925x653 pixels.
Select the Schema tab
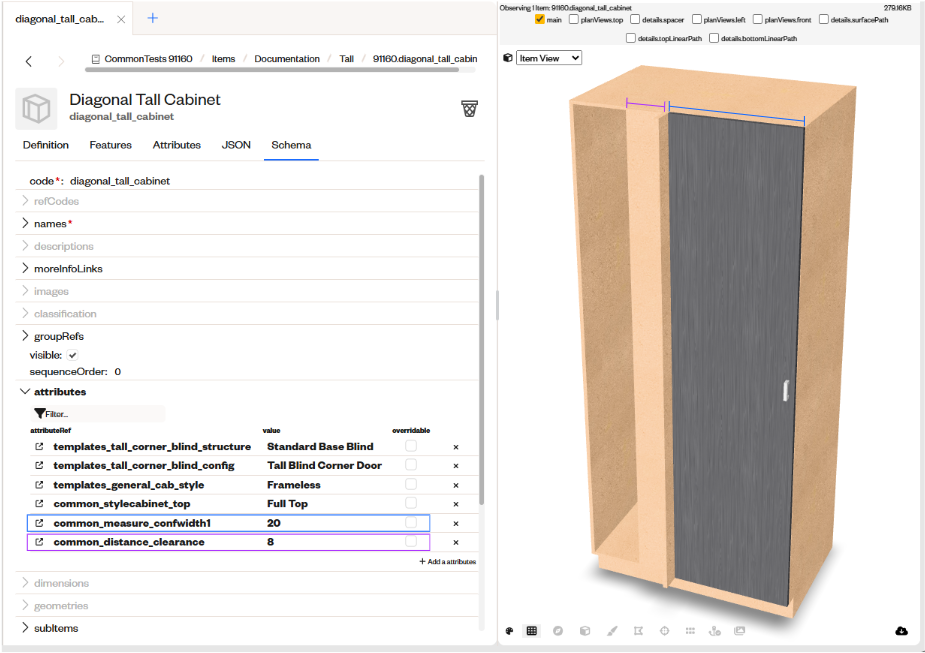pos(291,145)
